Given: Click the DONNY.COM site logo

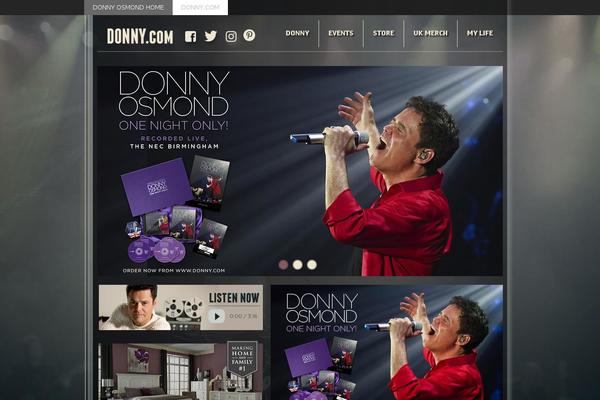Looking at the screenshot, I should (x=140, y=36).
